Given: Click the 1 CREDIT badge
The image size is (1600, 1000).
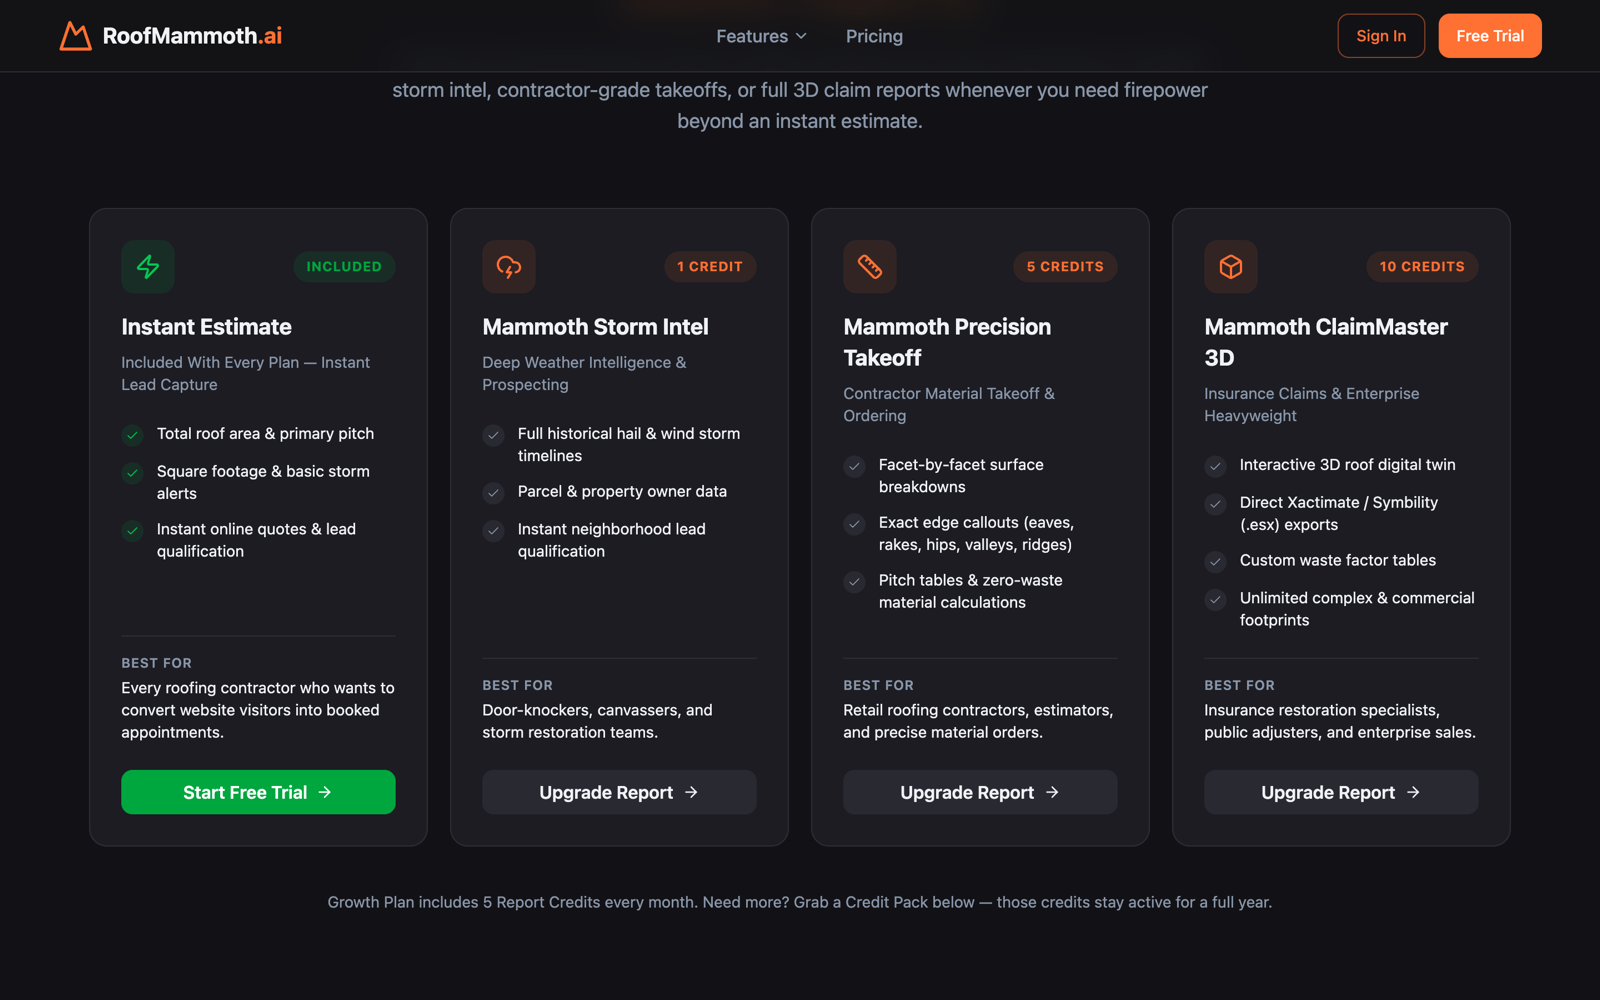Looking at the screenshot, I should (x=710, y=267).
